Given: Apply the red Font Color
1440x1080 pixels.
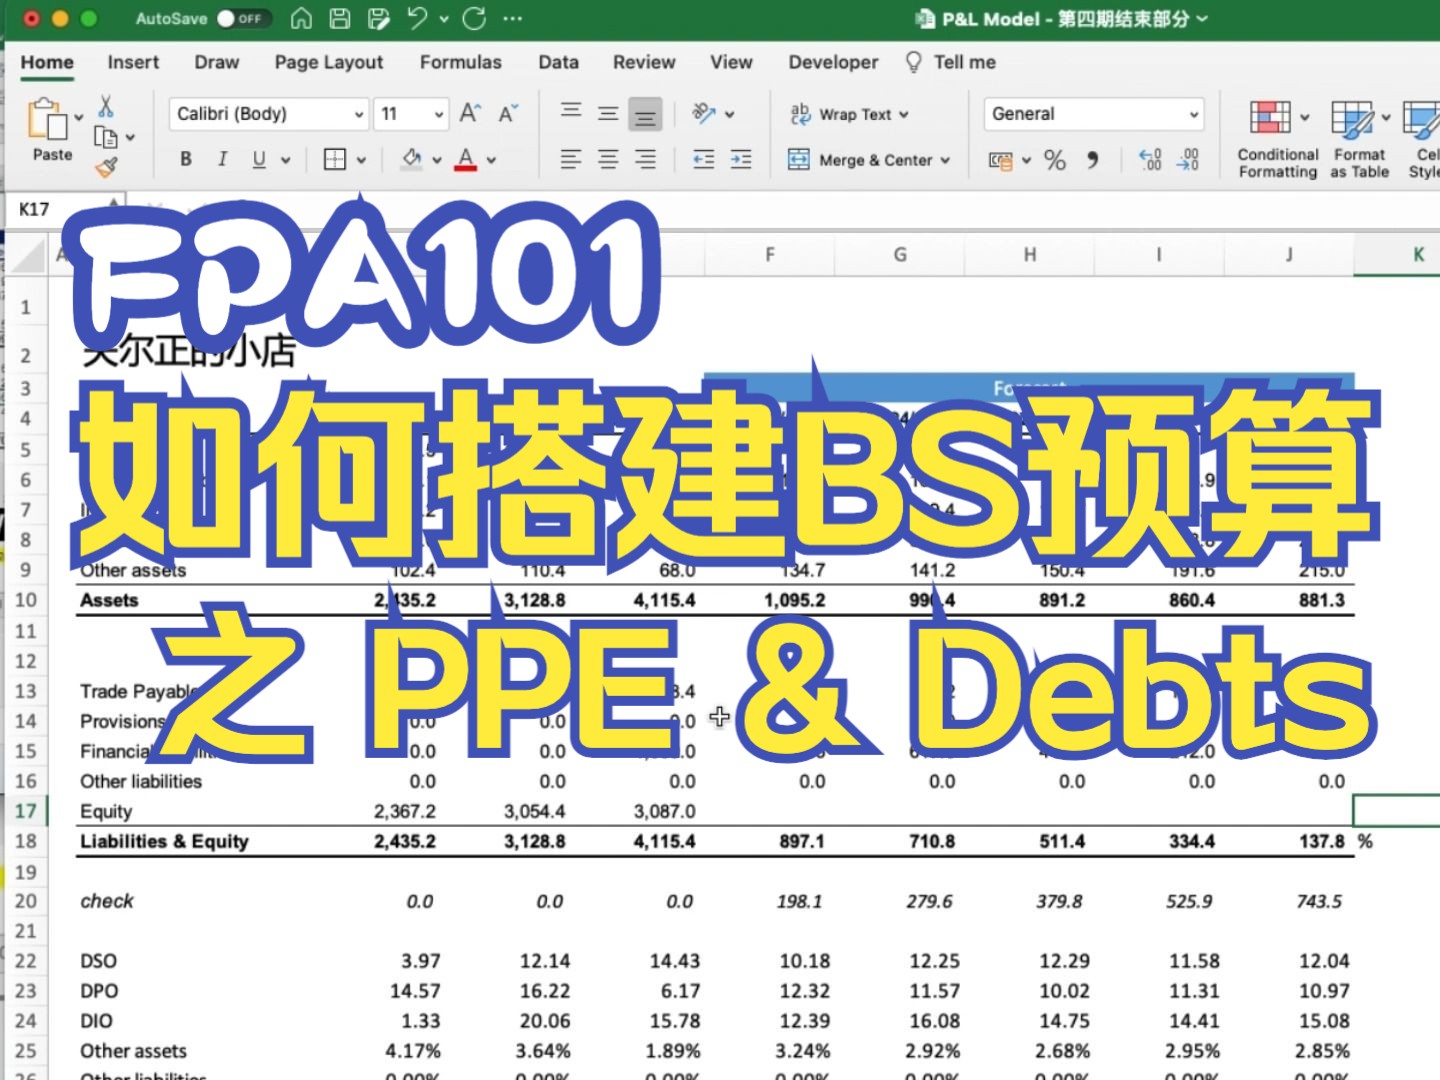Looking at the screenshot, I should click(466, 159).
